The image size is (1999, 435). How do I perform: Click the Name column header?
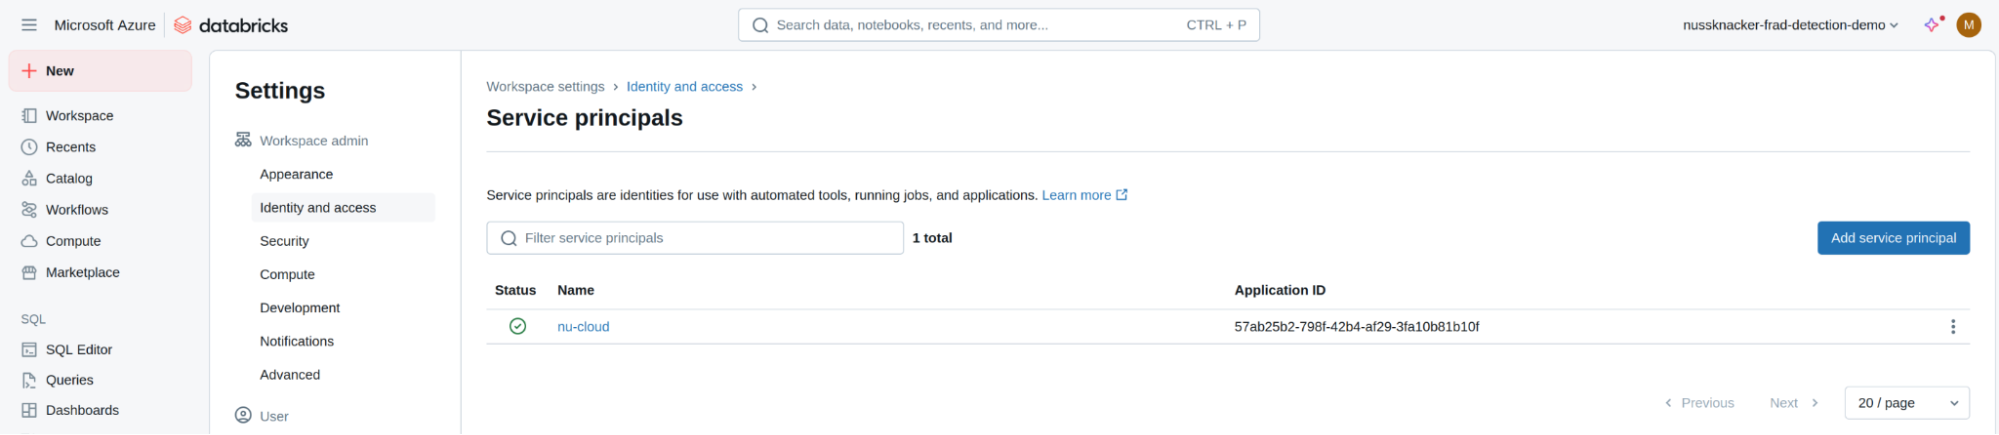click(x=575, y=290)
